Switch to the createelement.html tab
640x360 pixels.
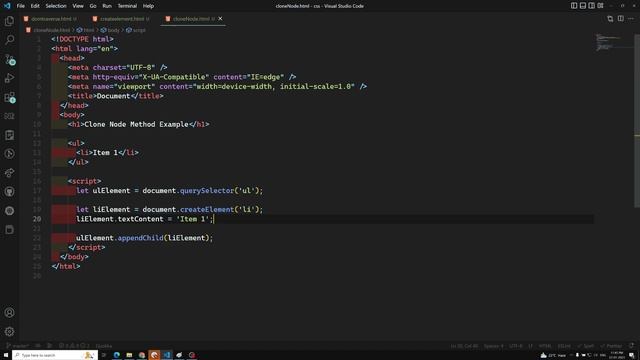pyautogui.click(x=122, y=19)
